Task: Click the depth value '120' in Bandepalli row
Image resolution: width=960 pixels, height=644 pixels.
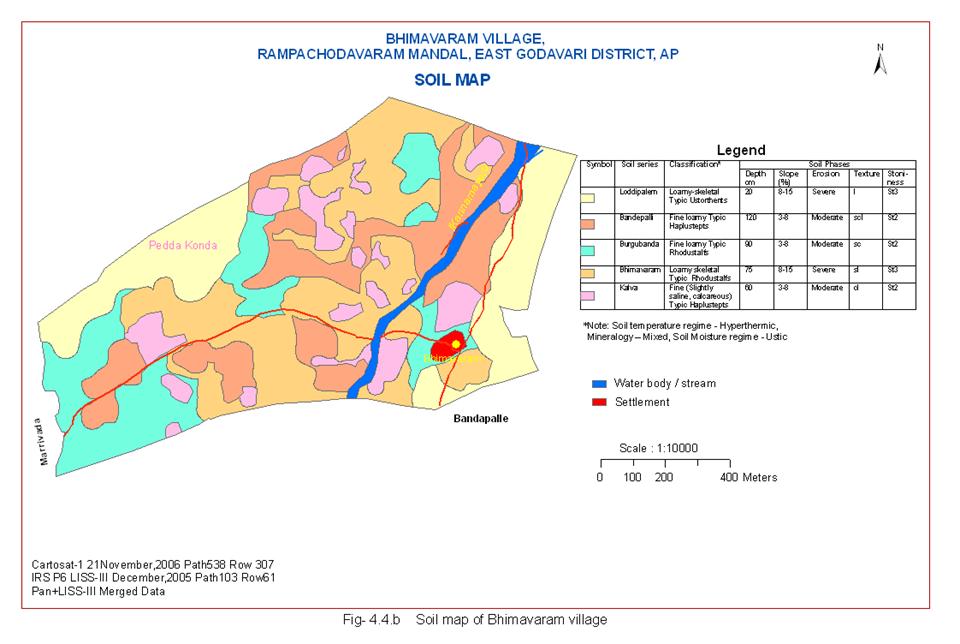Action: click(751, 217)
